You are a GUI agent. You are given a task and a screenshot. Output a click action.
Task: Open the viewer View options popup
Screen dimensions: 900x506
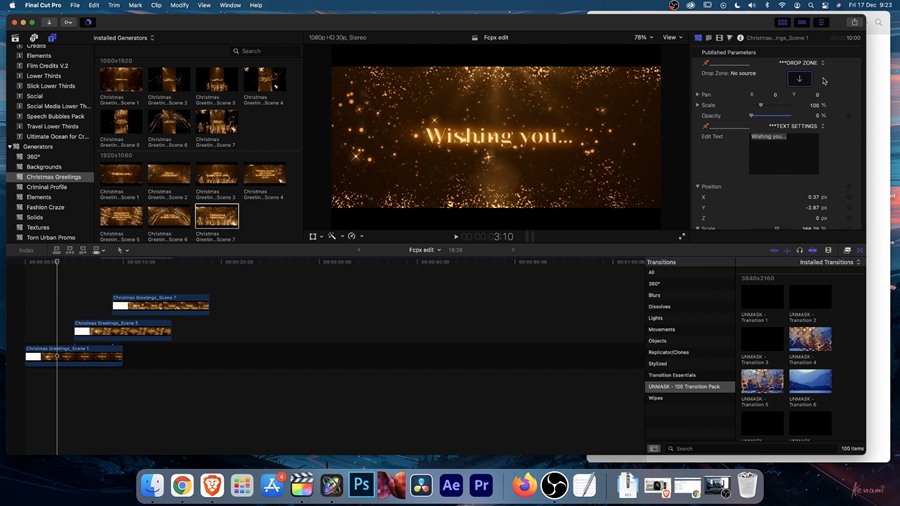(673, 38)
